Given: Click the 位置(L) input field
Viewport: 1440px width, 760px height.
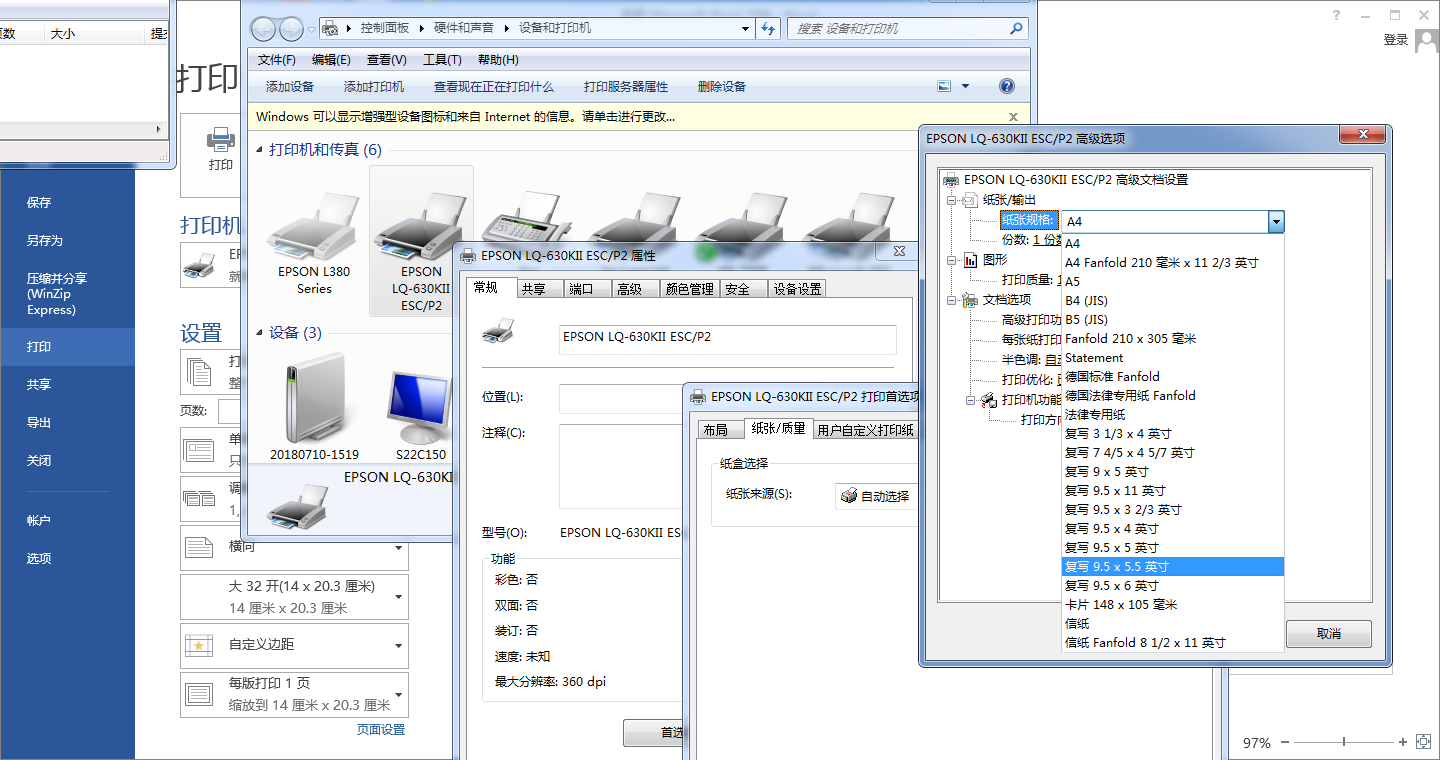Looking at the screenshot, I should (x=620, y=398).
